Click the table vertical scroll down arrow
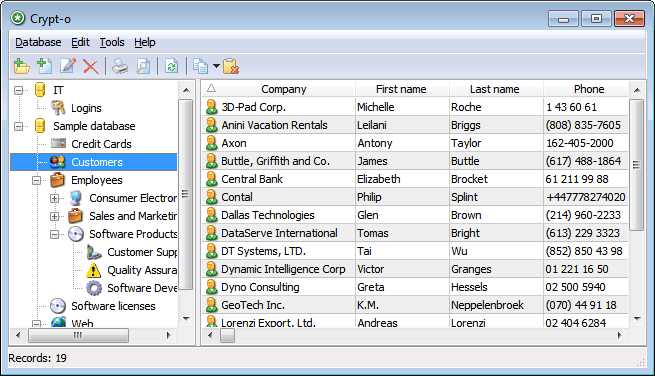This screenshot has width=655, height=376. (x=637, y=319)
